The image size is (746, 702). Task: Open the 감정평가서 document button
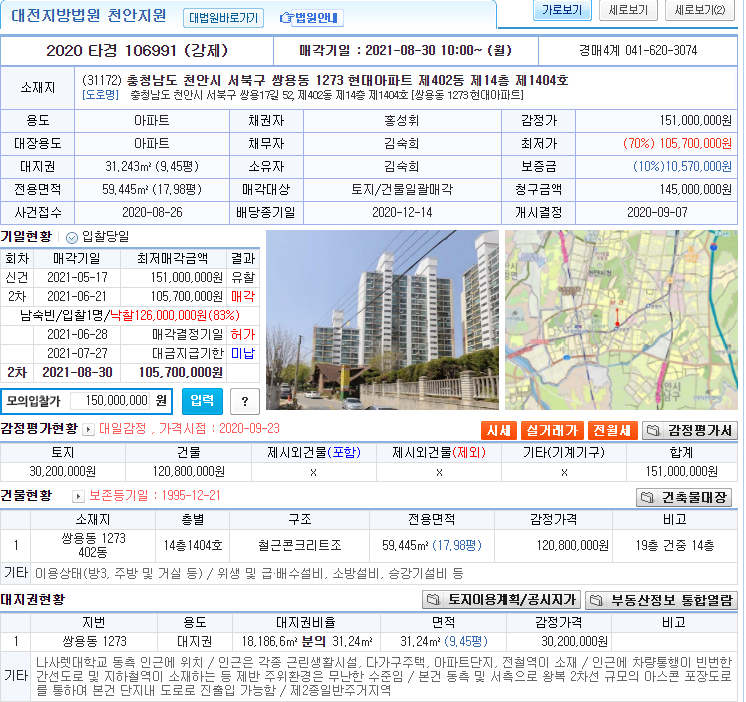[689, 430]
